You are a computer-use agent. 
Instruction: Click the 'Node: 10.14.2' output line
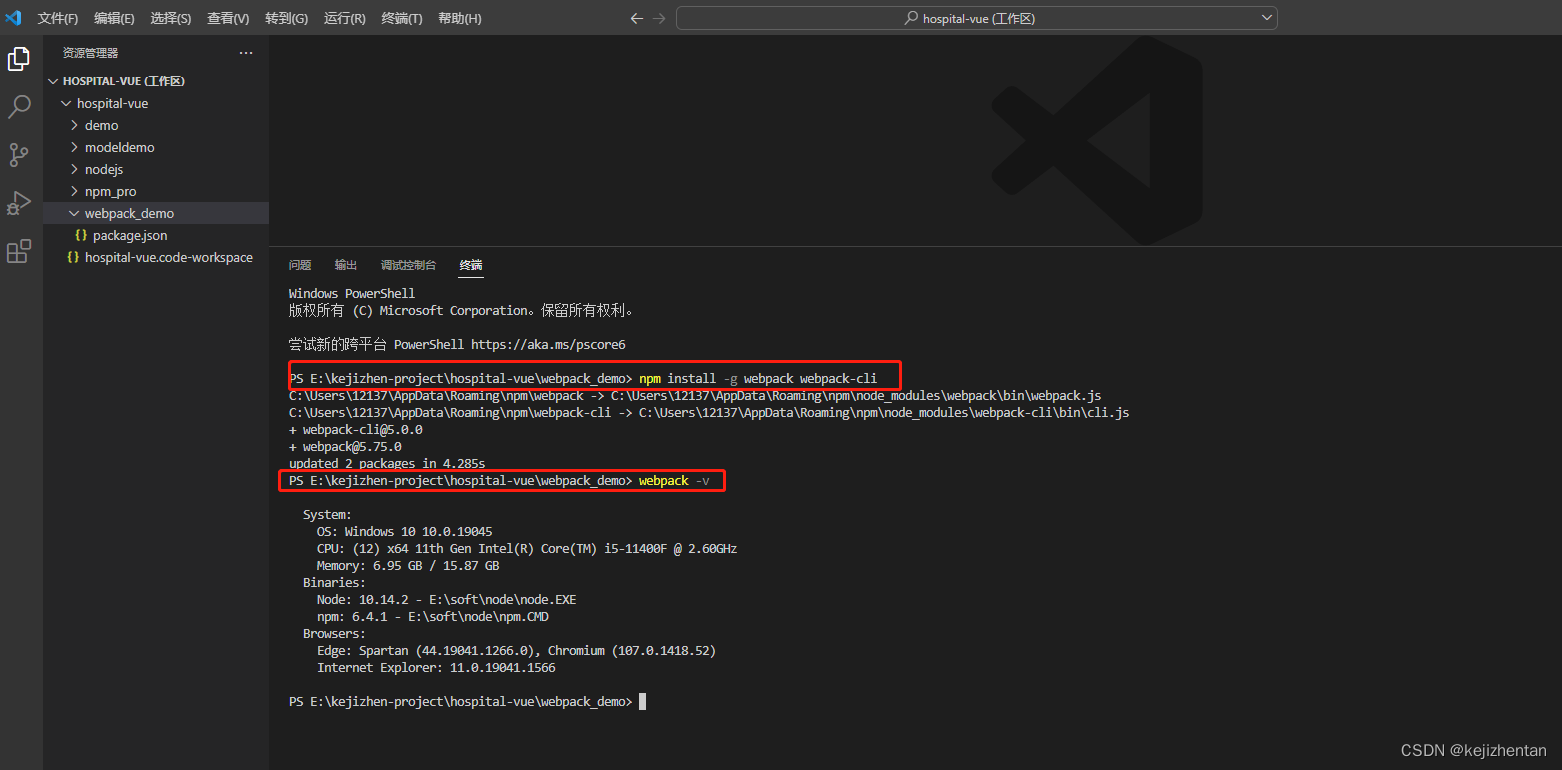click(447, 600)
